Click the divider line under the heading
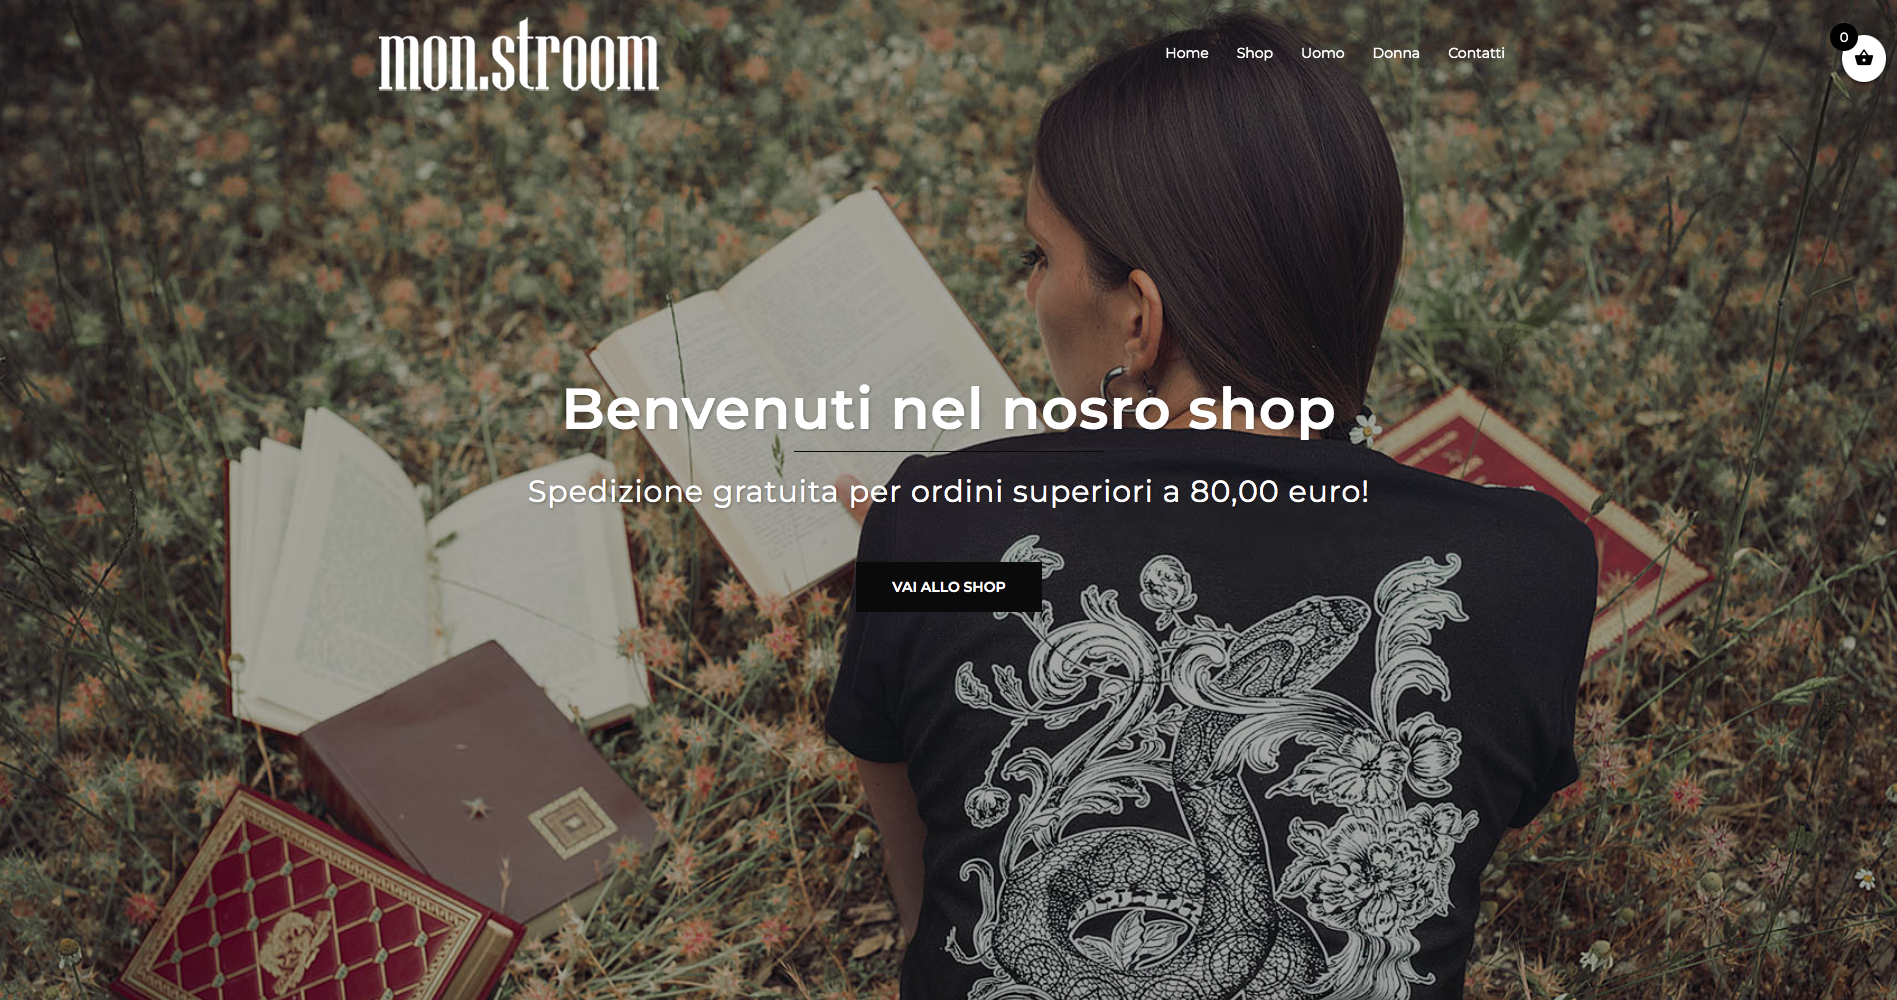The height and width of the screenshot is (1000, 1897). [948, 451]
